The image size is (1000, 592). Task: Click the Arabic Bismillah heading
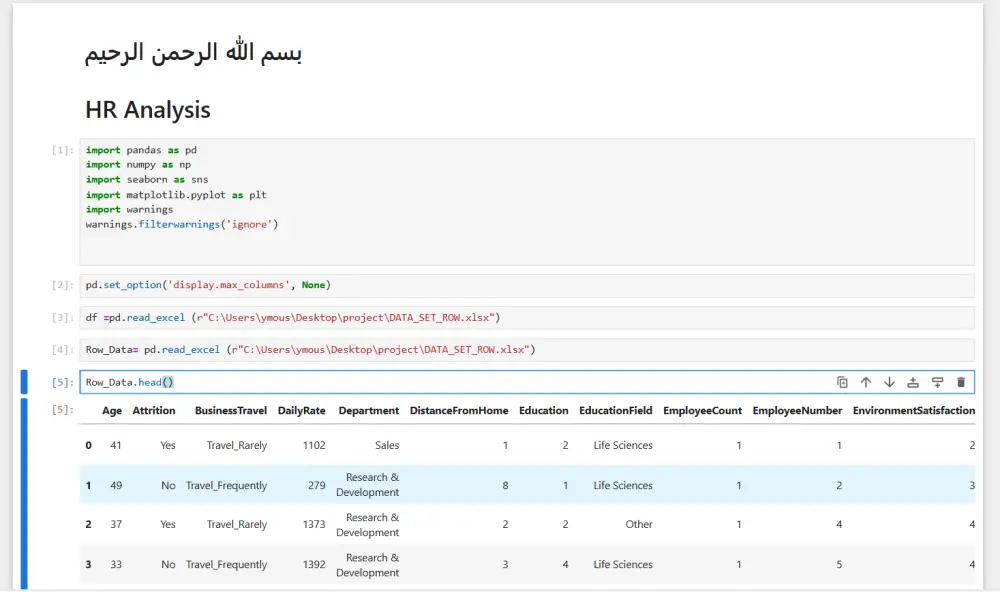(193, 51)
